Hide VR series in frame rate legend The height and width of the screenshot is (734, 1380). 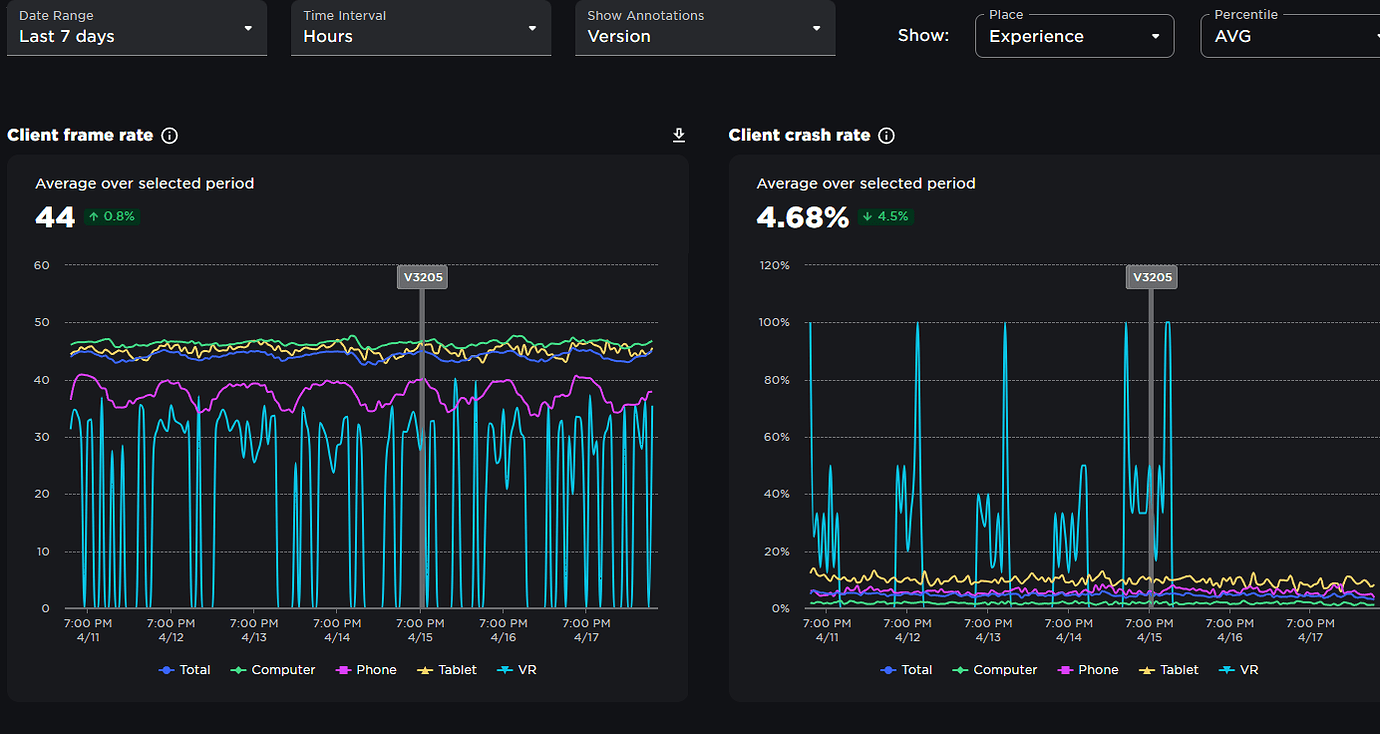point(517,670)
